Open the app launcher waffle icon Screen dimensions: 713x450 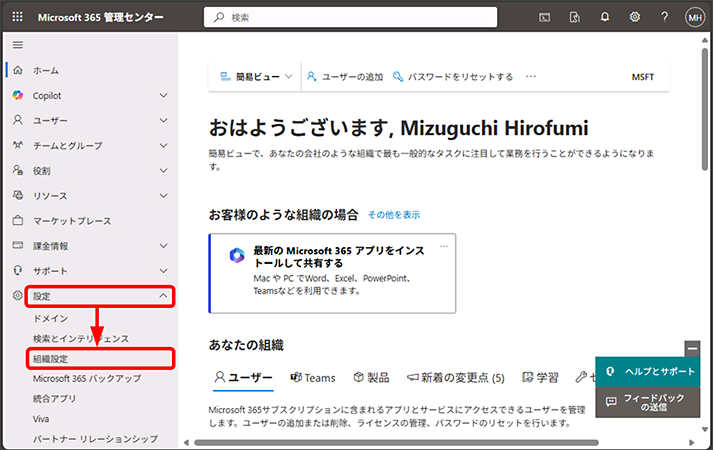(17, 17)
